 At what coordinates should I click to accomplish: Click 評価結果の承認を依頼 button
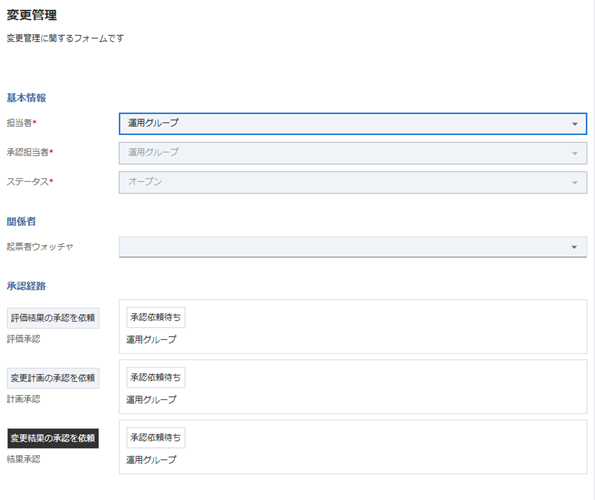(53, 318)
